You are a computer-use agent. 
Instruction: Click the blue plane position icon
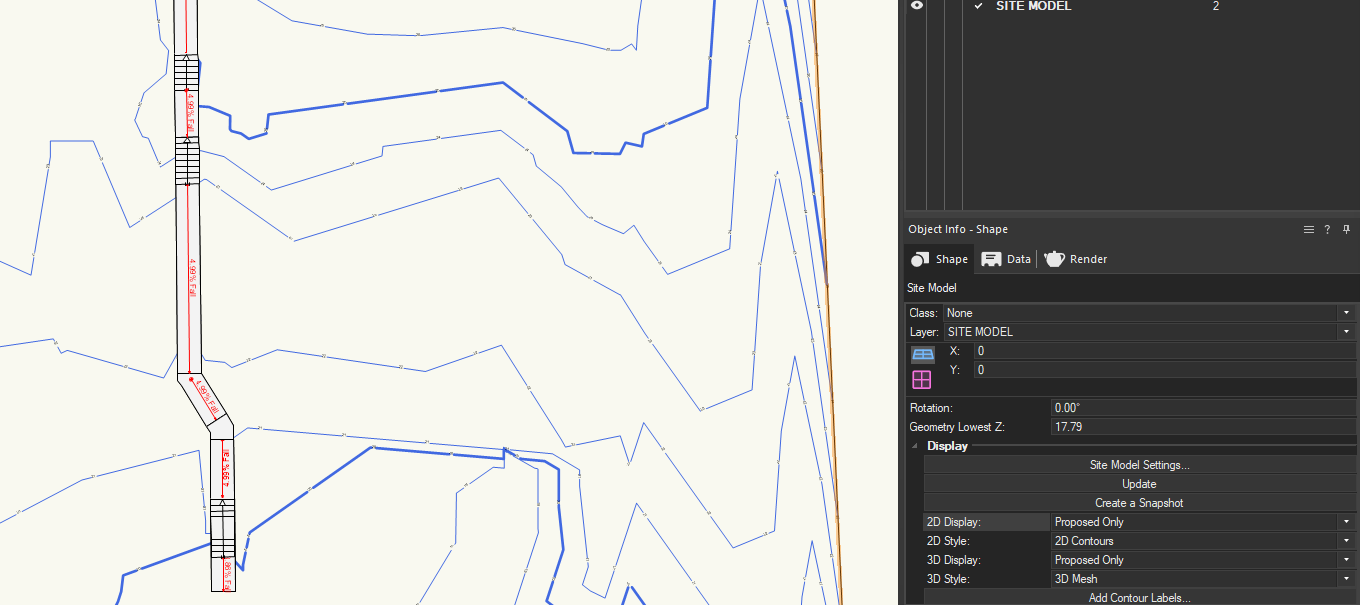coord(922,354)
